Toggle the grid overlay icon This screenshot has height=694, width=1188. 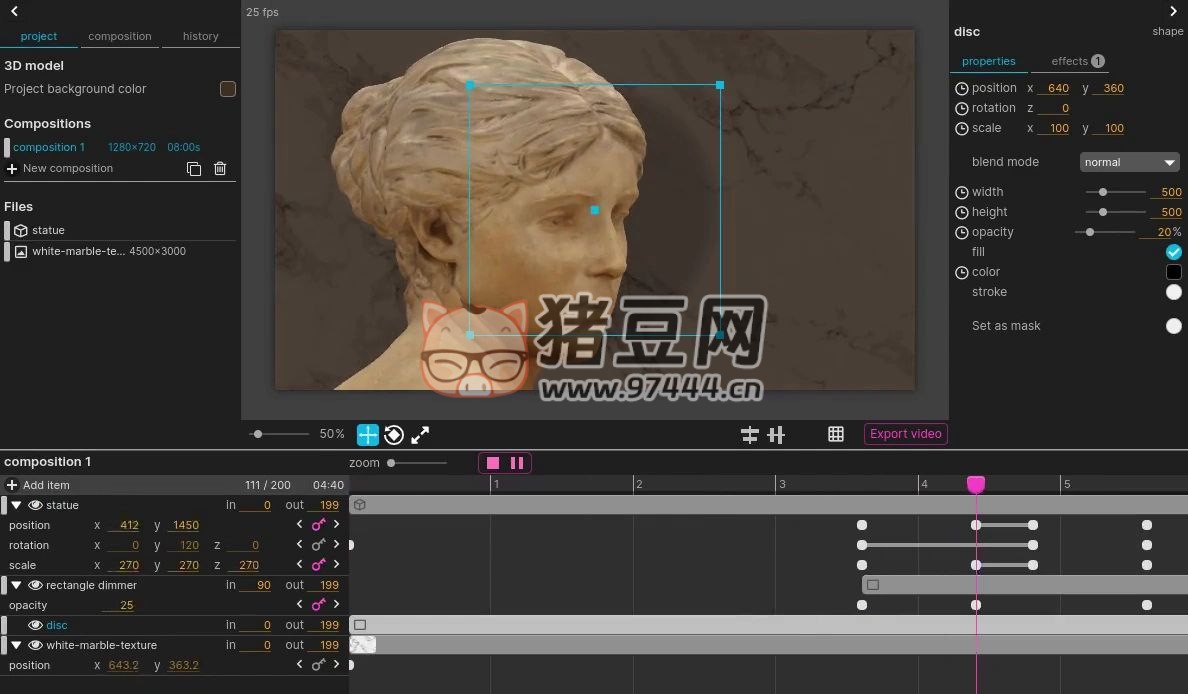click(836, 434)
